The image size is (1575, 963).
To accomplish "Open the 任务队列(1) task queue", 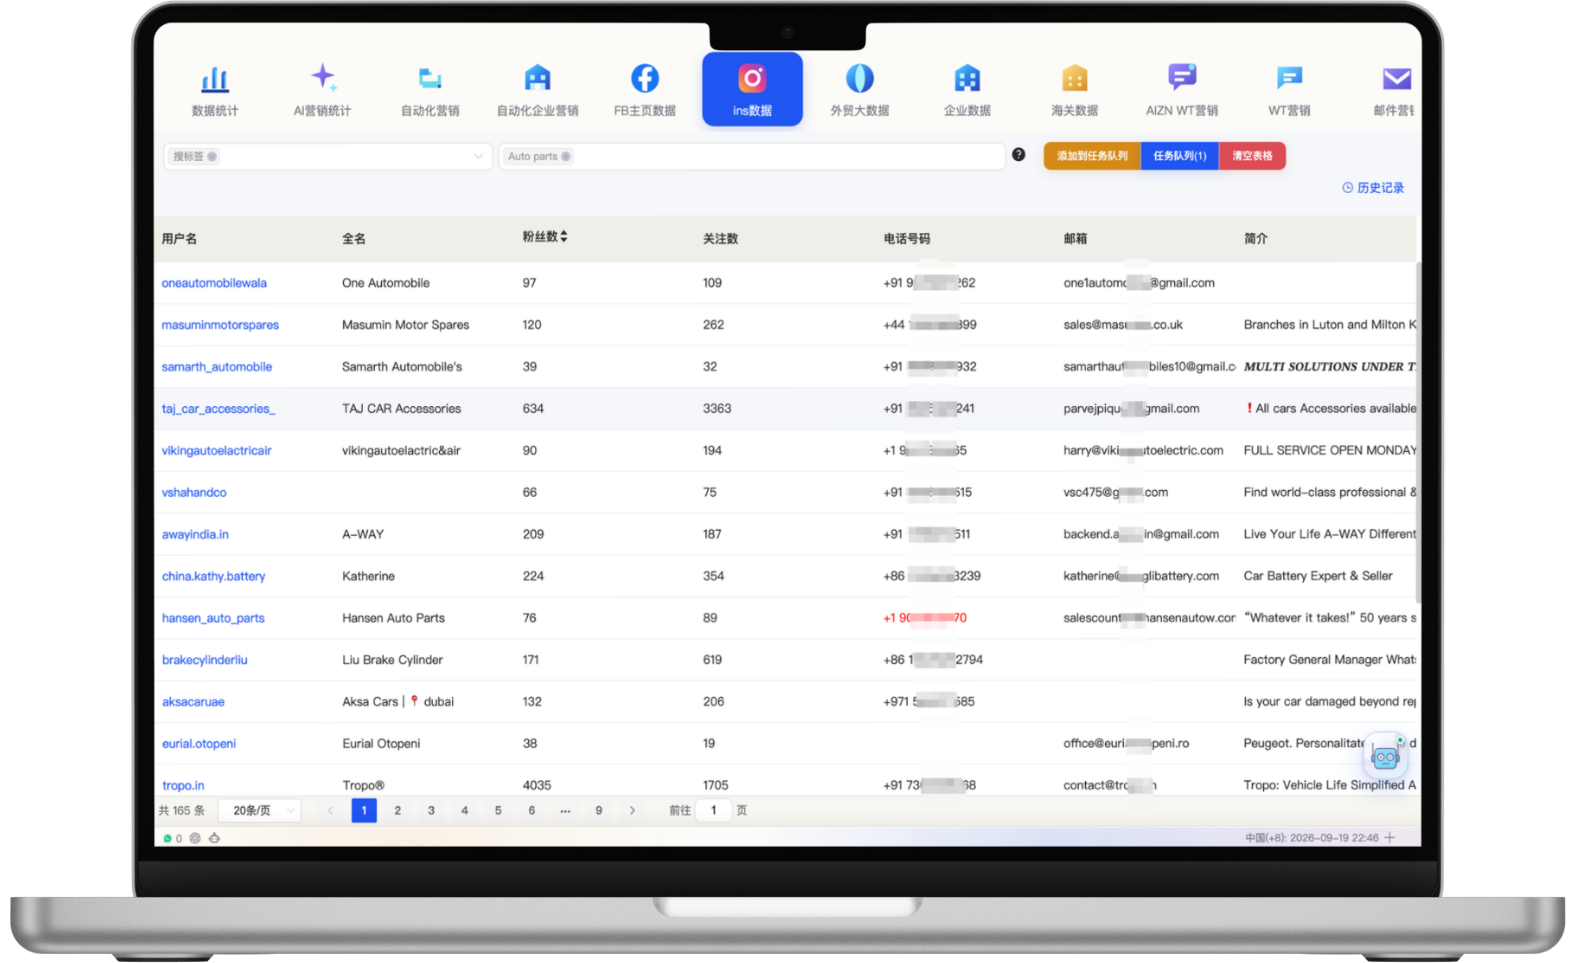I will pos(1180,156).
